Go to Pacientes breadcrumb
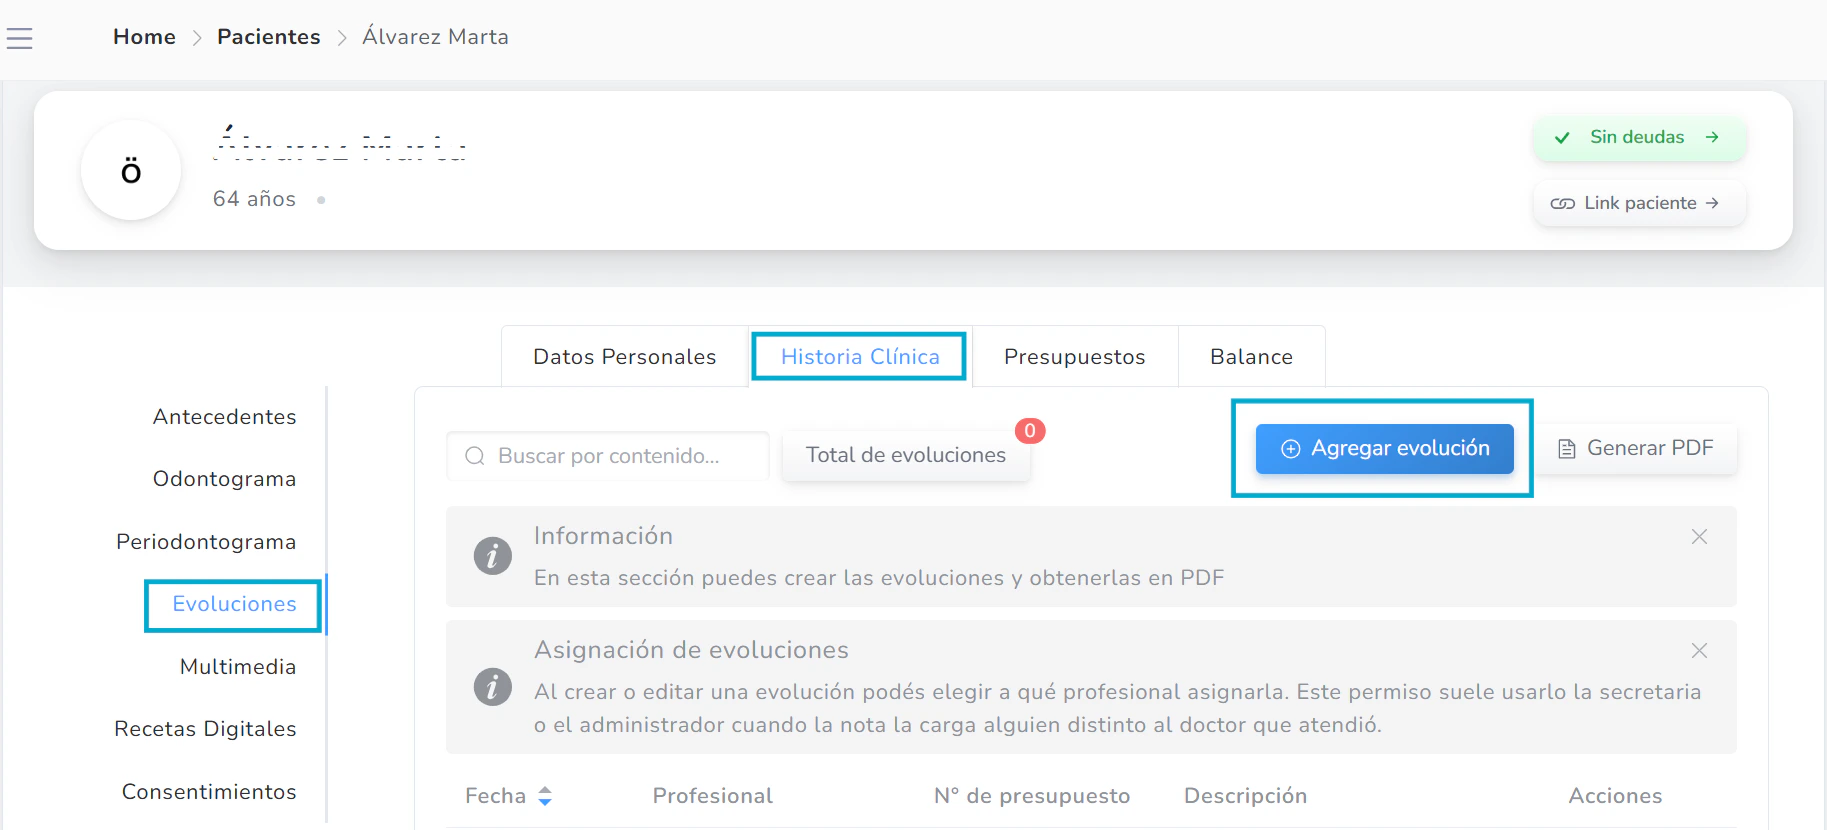The image size is (1827, 830). click(269, 37)
